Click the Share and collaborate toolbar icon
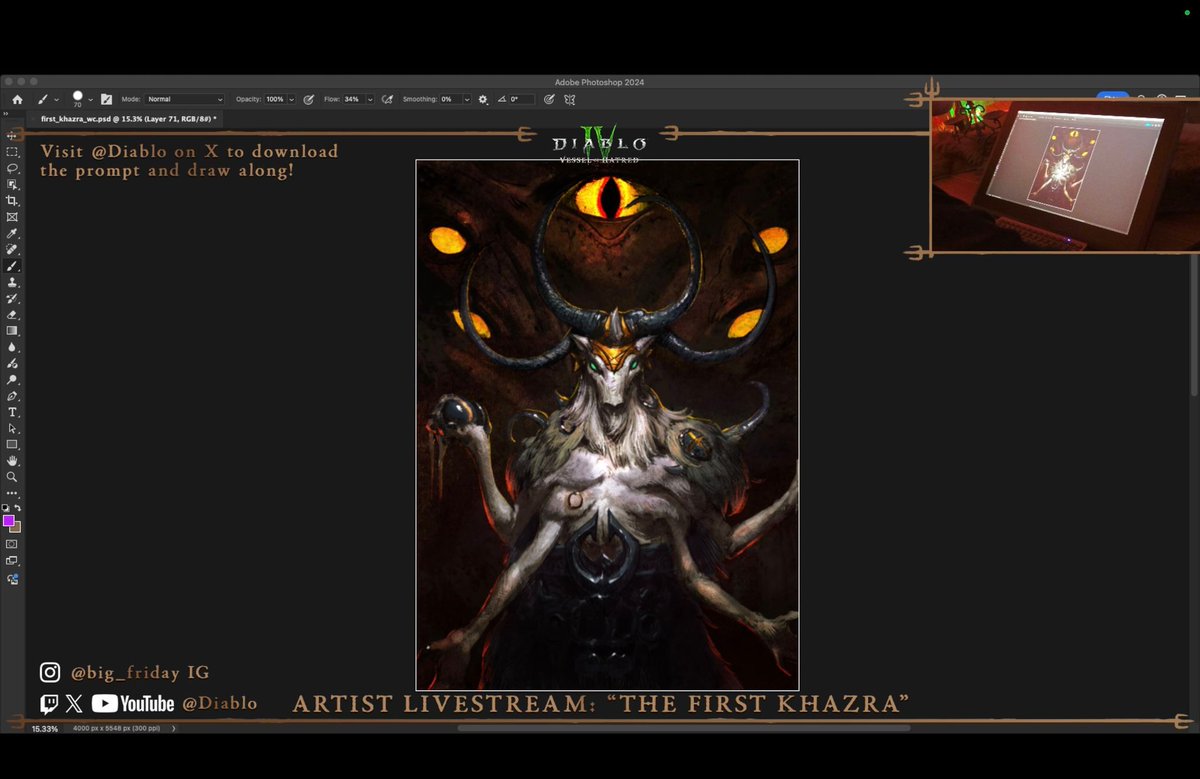 point(12,578)
